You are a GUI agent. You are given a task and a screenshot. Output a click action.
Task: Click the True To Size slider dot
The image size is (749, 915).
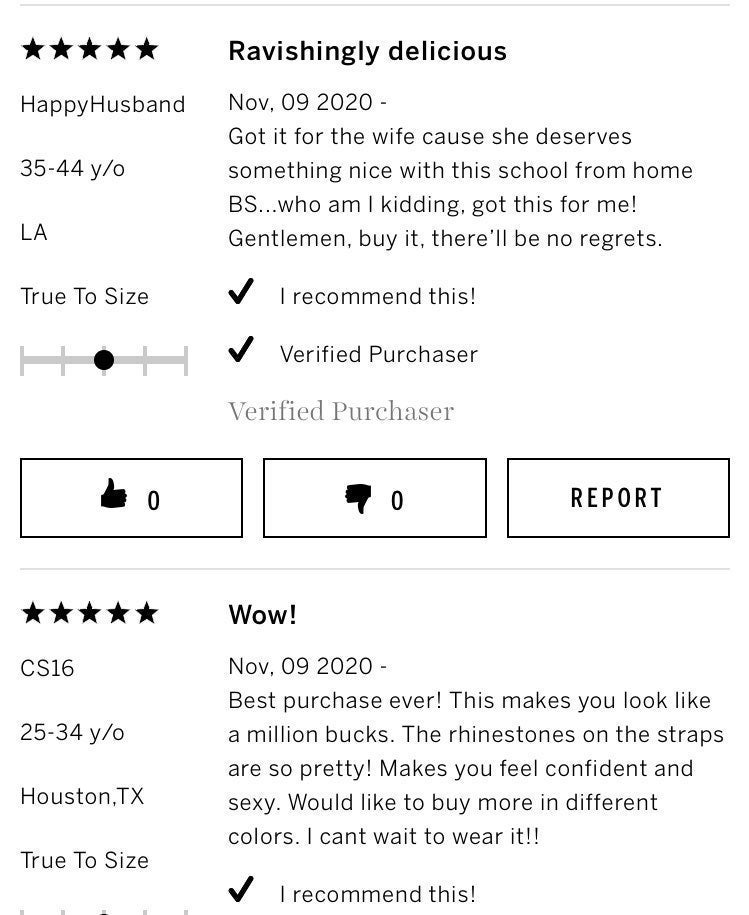coord(104,360)
